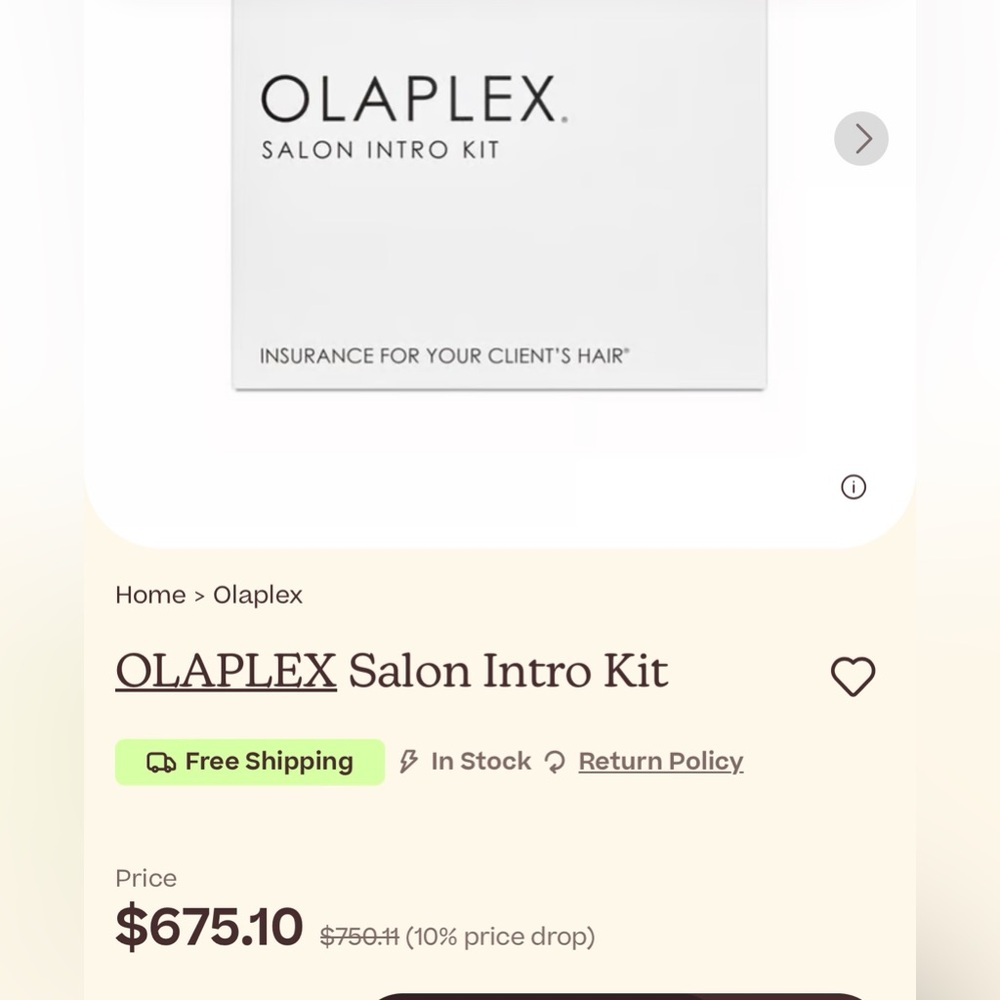Click the 10% price drop text
Screen dimensions: 1000x1000
pyautogui.click(x=500, y=937)
